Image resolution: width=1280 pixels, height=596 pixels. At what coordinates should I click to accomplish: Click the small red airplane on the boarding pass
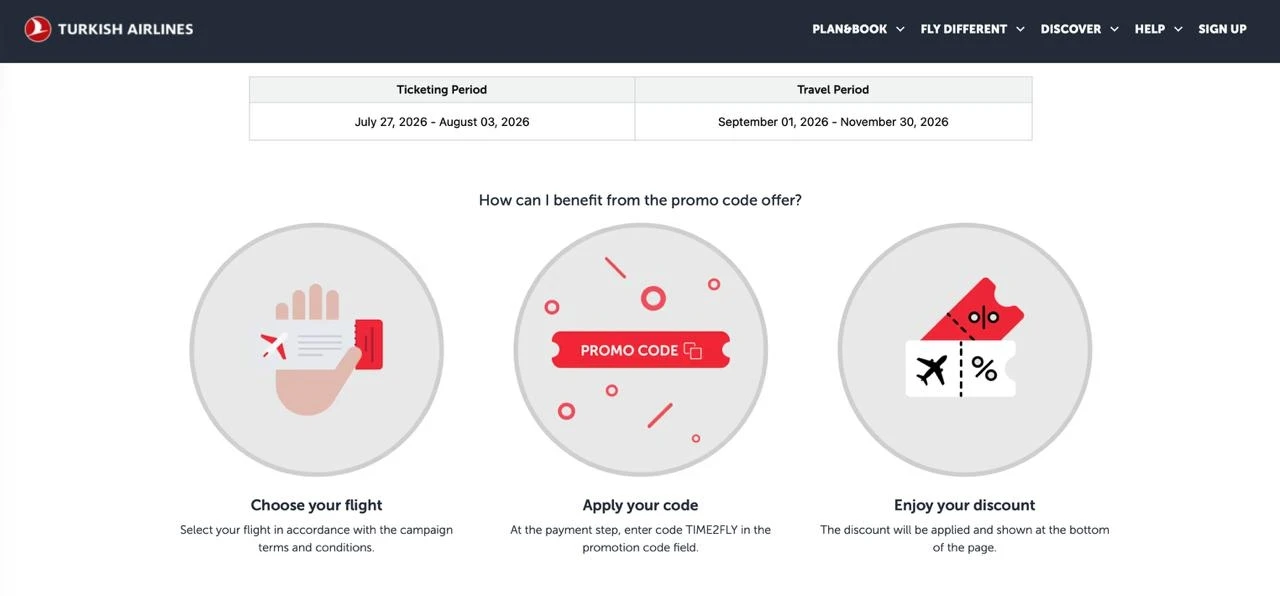273,346
